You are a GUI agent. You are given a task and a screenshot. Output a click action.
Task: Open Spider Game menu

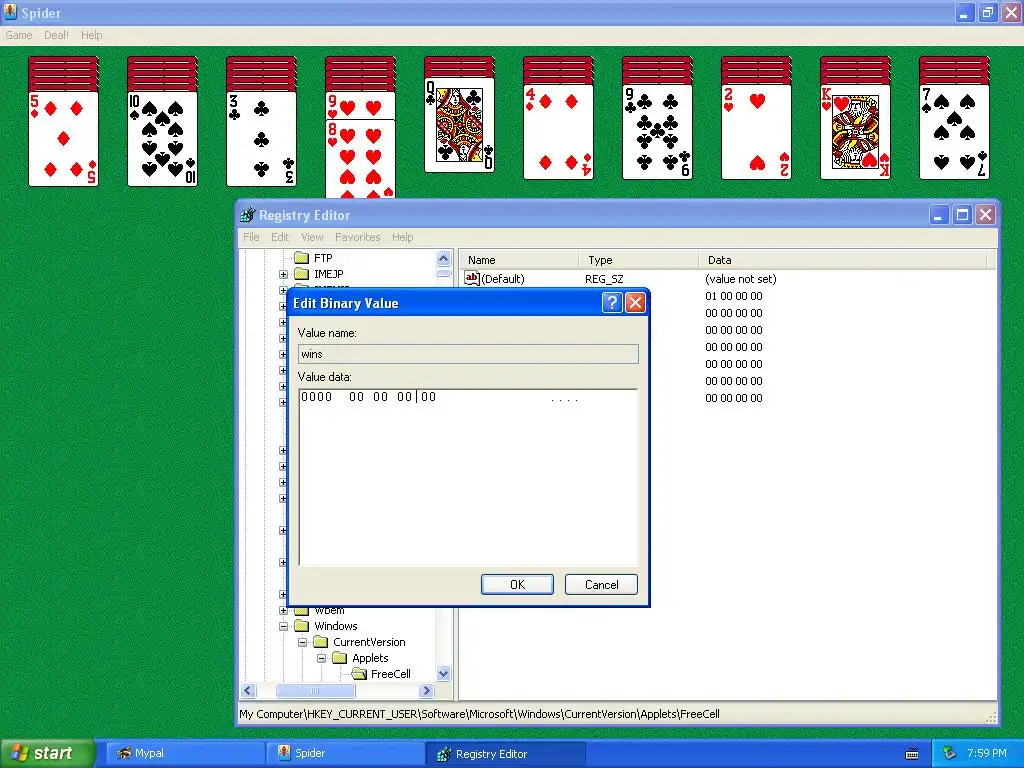(x=18, y=35)
